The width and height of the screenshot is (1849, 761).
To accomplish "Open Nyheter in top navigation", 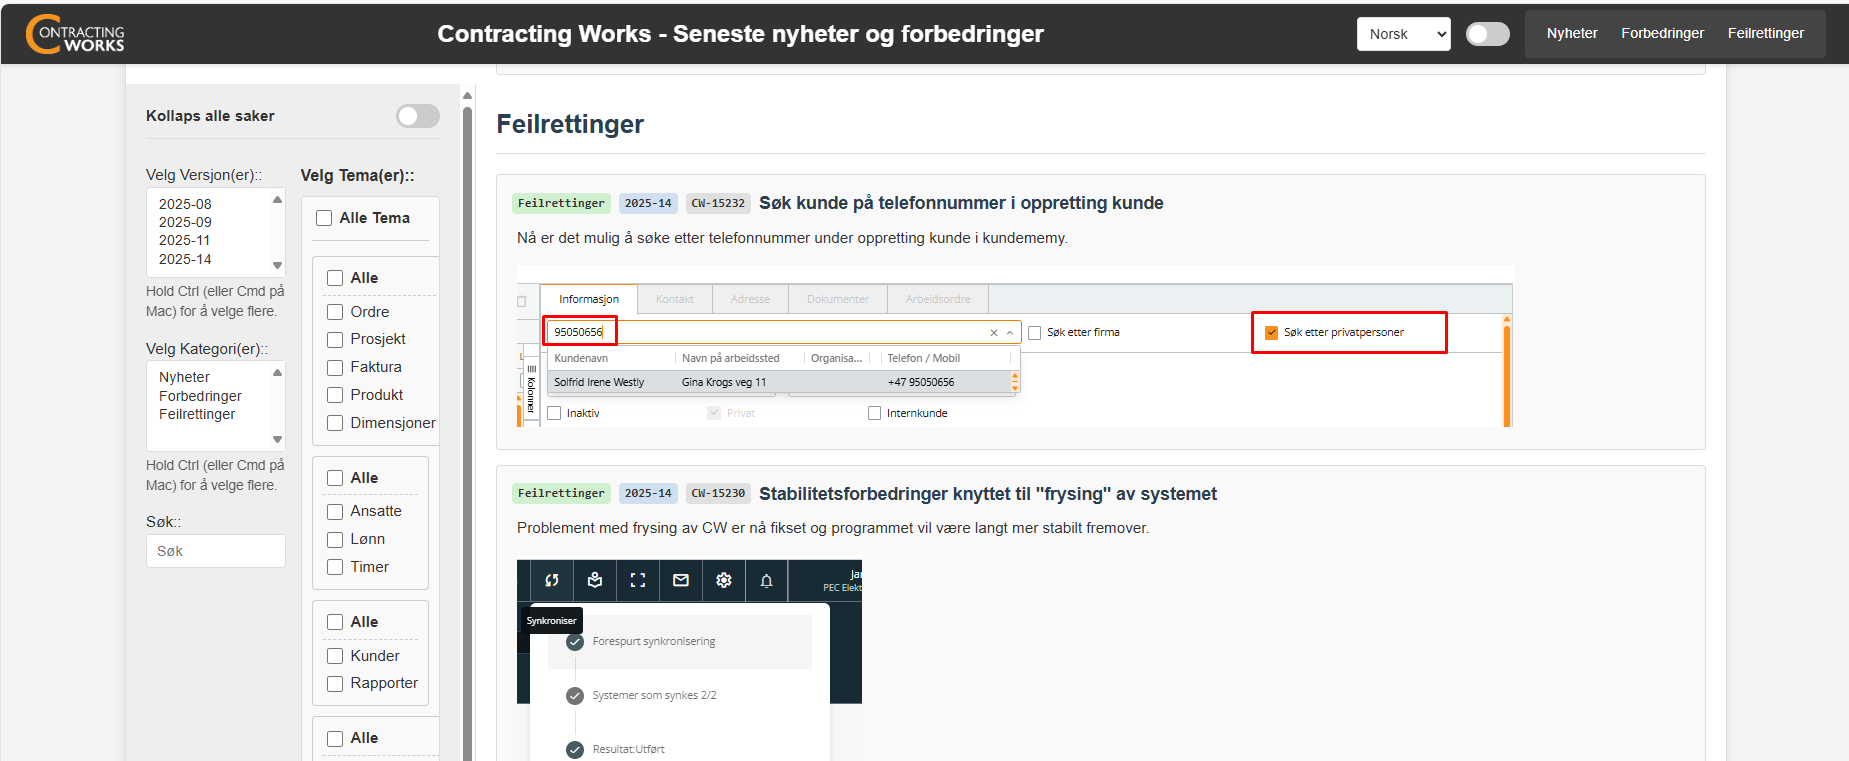I will pyautogui.click(x=1572, y=33).
